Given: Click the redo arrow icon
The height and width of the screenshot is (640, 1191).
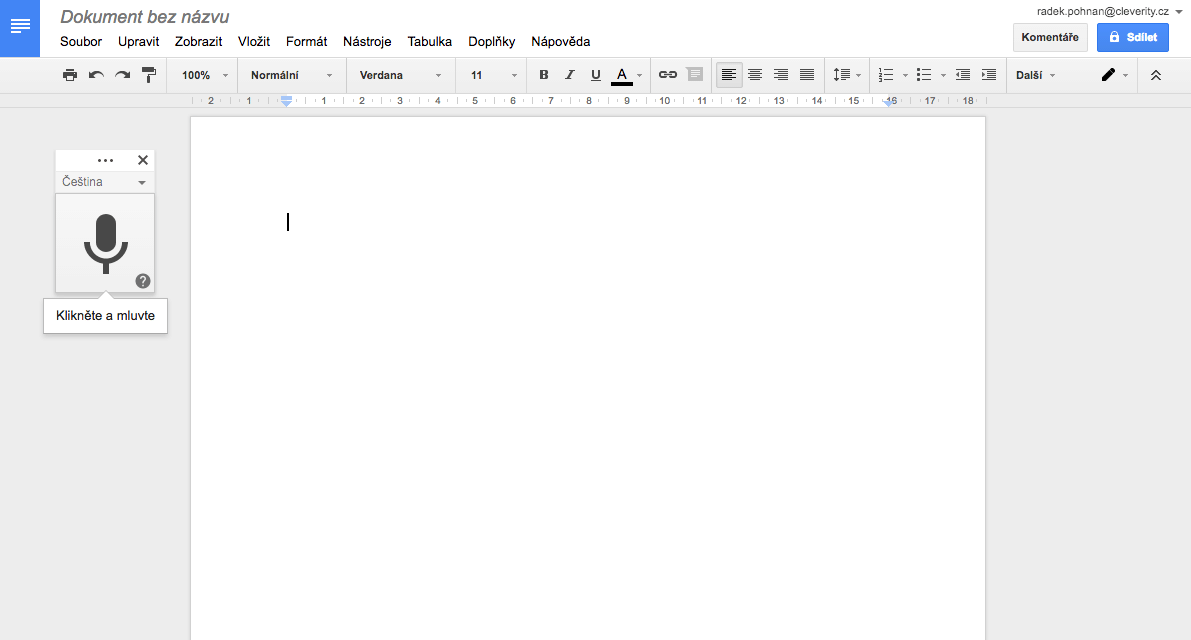Looking at the screenshot, I should point(122,75).
